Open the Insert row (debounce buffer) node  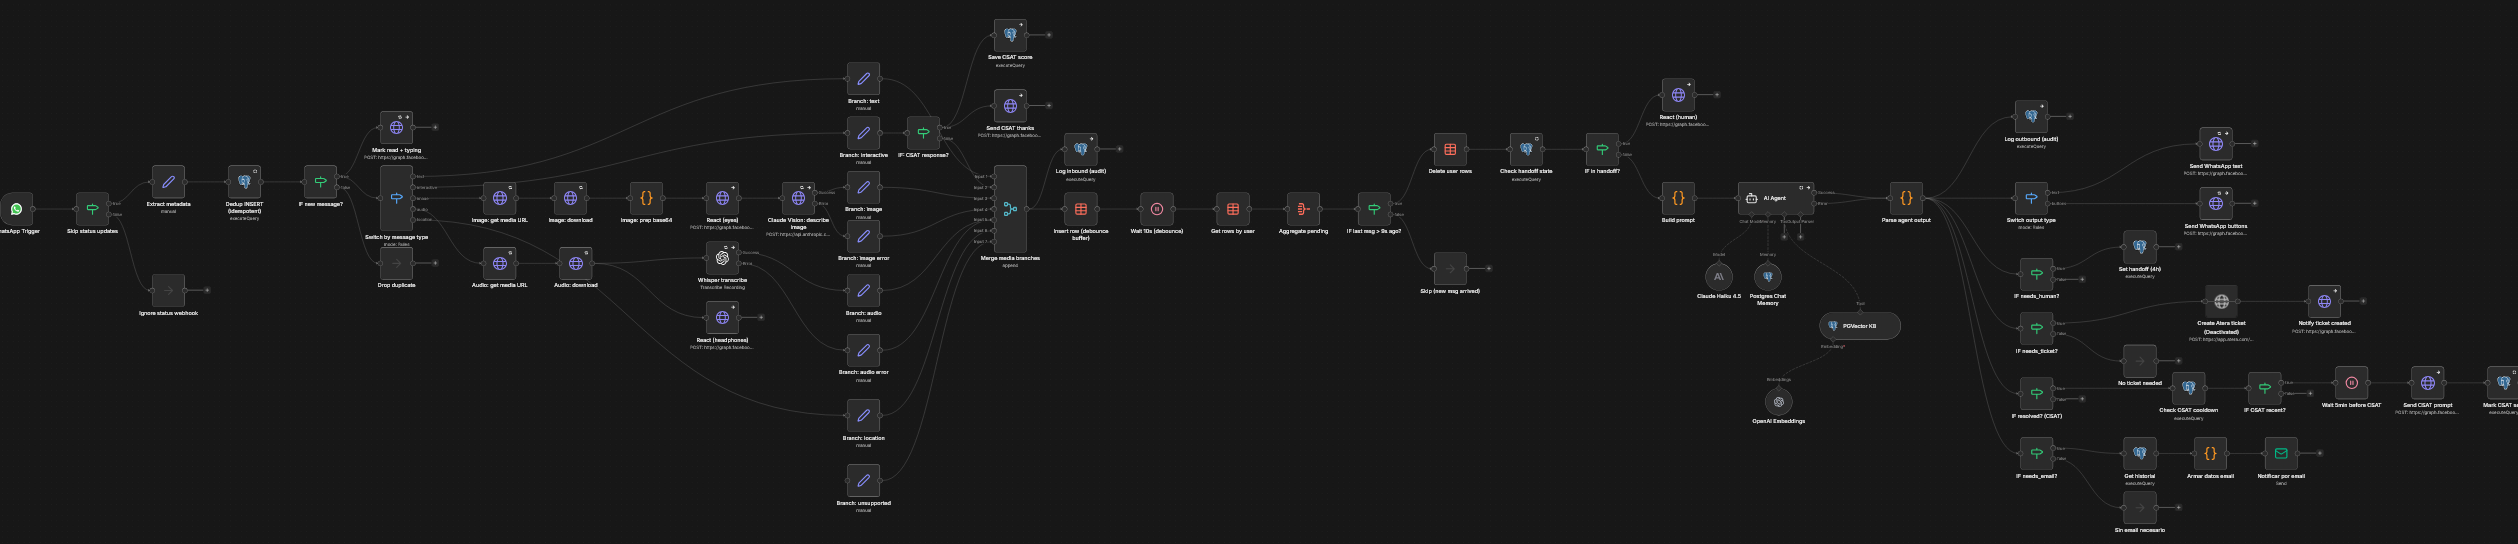click(x=1080, y=209)
